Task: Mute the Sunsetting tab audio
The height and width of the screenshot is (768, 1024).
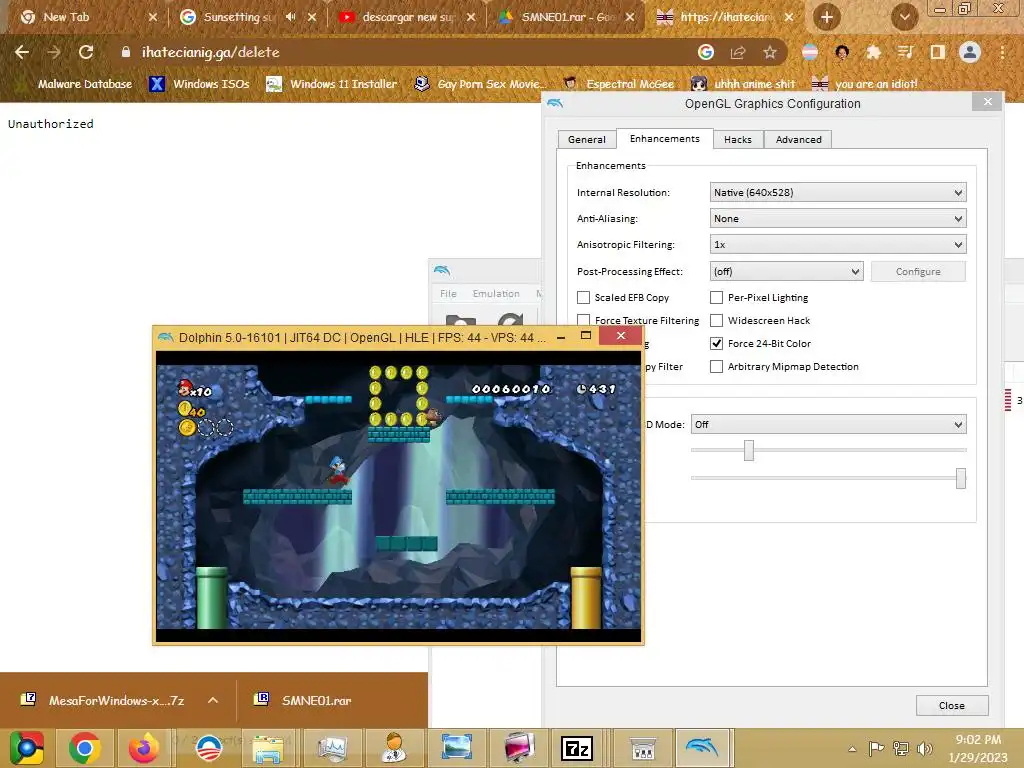Action: pos(291,17)
